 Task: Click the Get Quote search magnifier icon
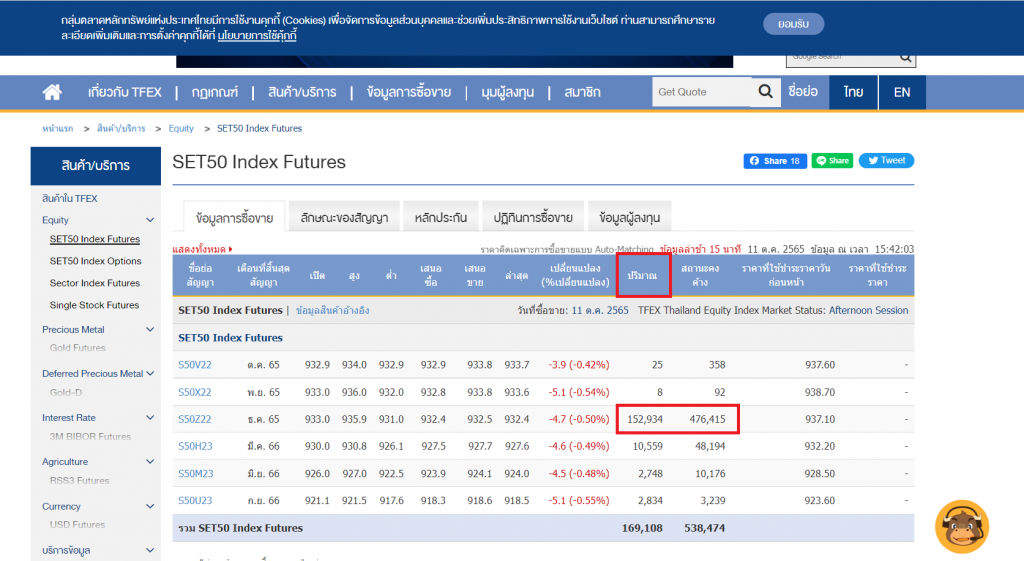tap(765, 91)
